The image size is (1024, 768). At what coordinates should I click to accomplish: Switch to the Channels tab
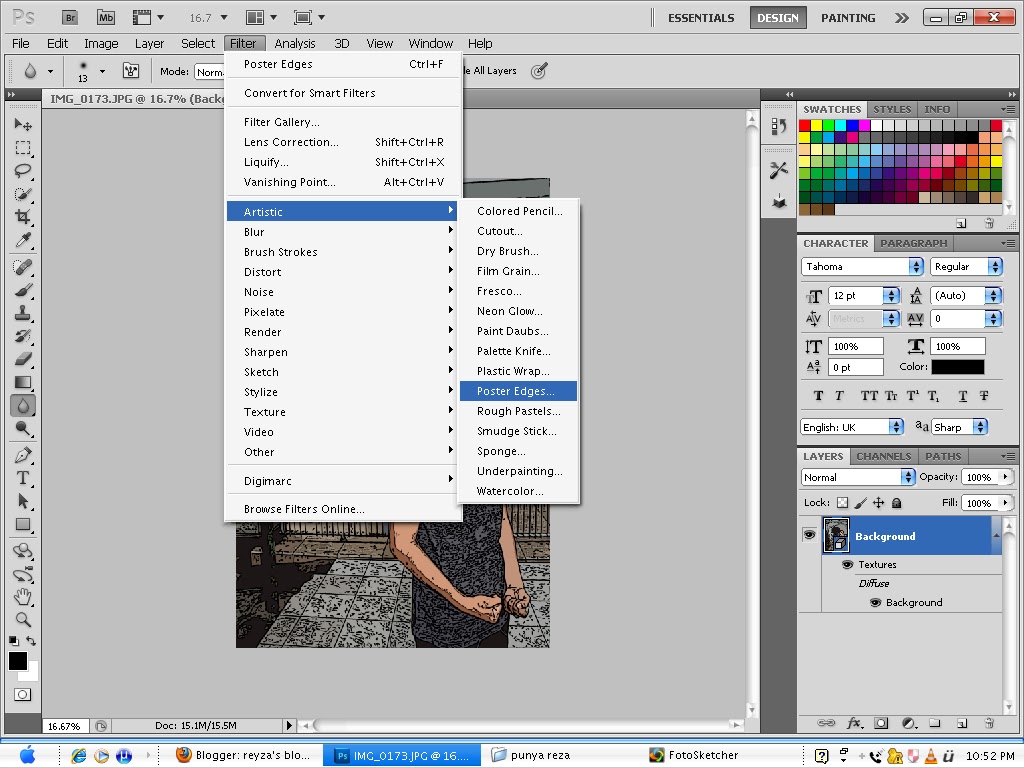[884, 456]
